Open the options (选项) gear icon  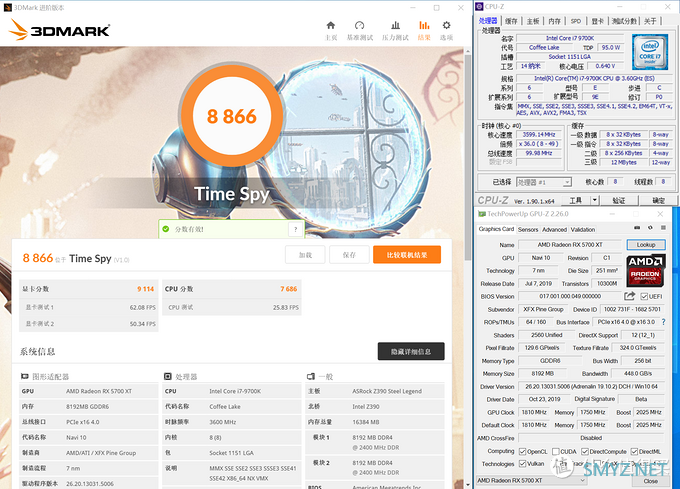(446, 25)
